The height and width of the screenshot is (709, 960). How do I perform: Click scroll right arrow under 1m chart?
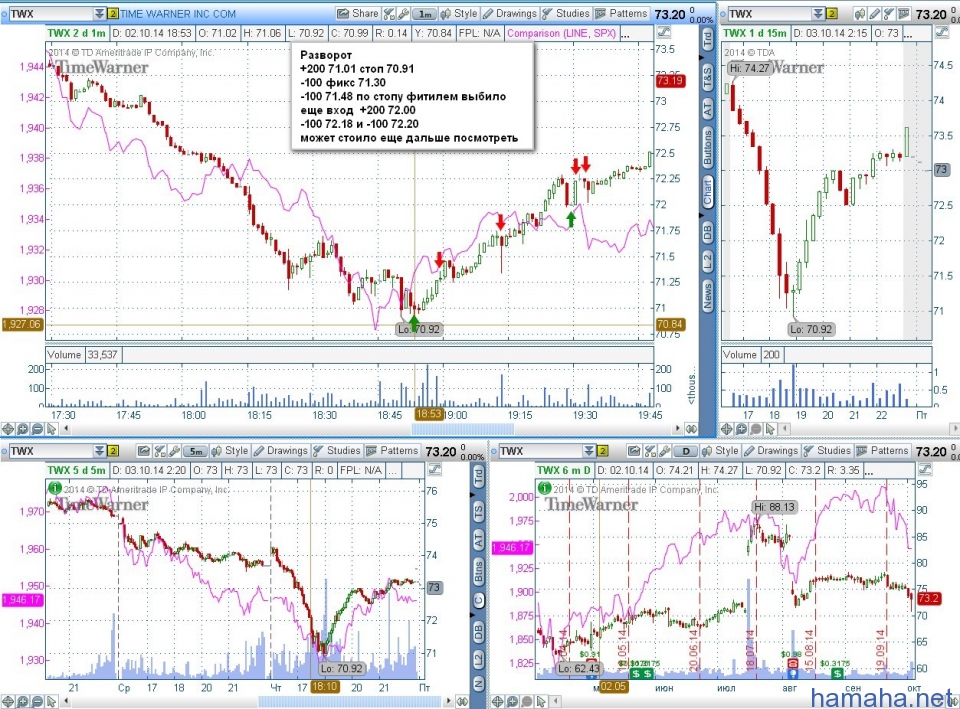pyautogui.click(x=677, y=429)
